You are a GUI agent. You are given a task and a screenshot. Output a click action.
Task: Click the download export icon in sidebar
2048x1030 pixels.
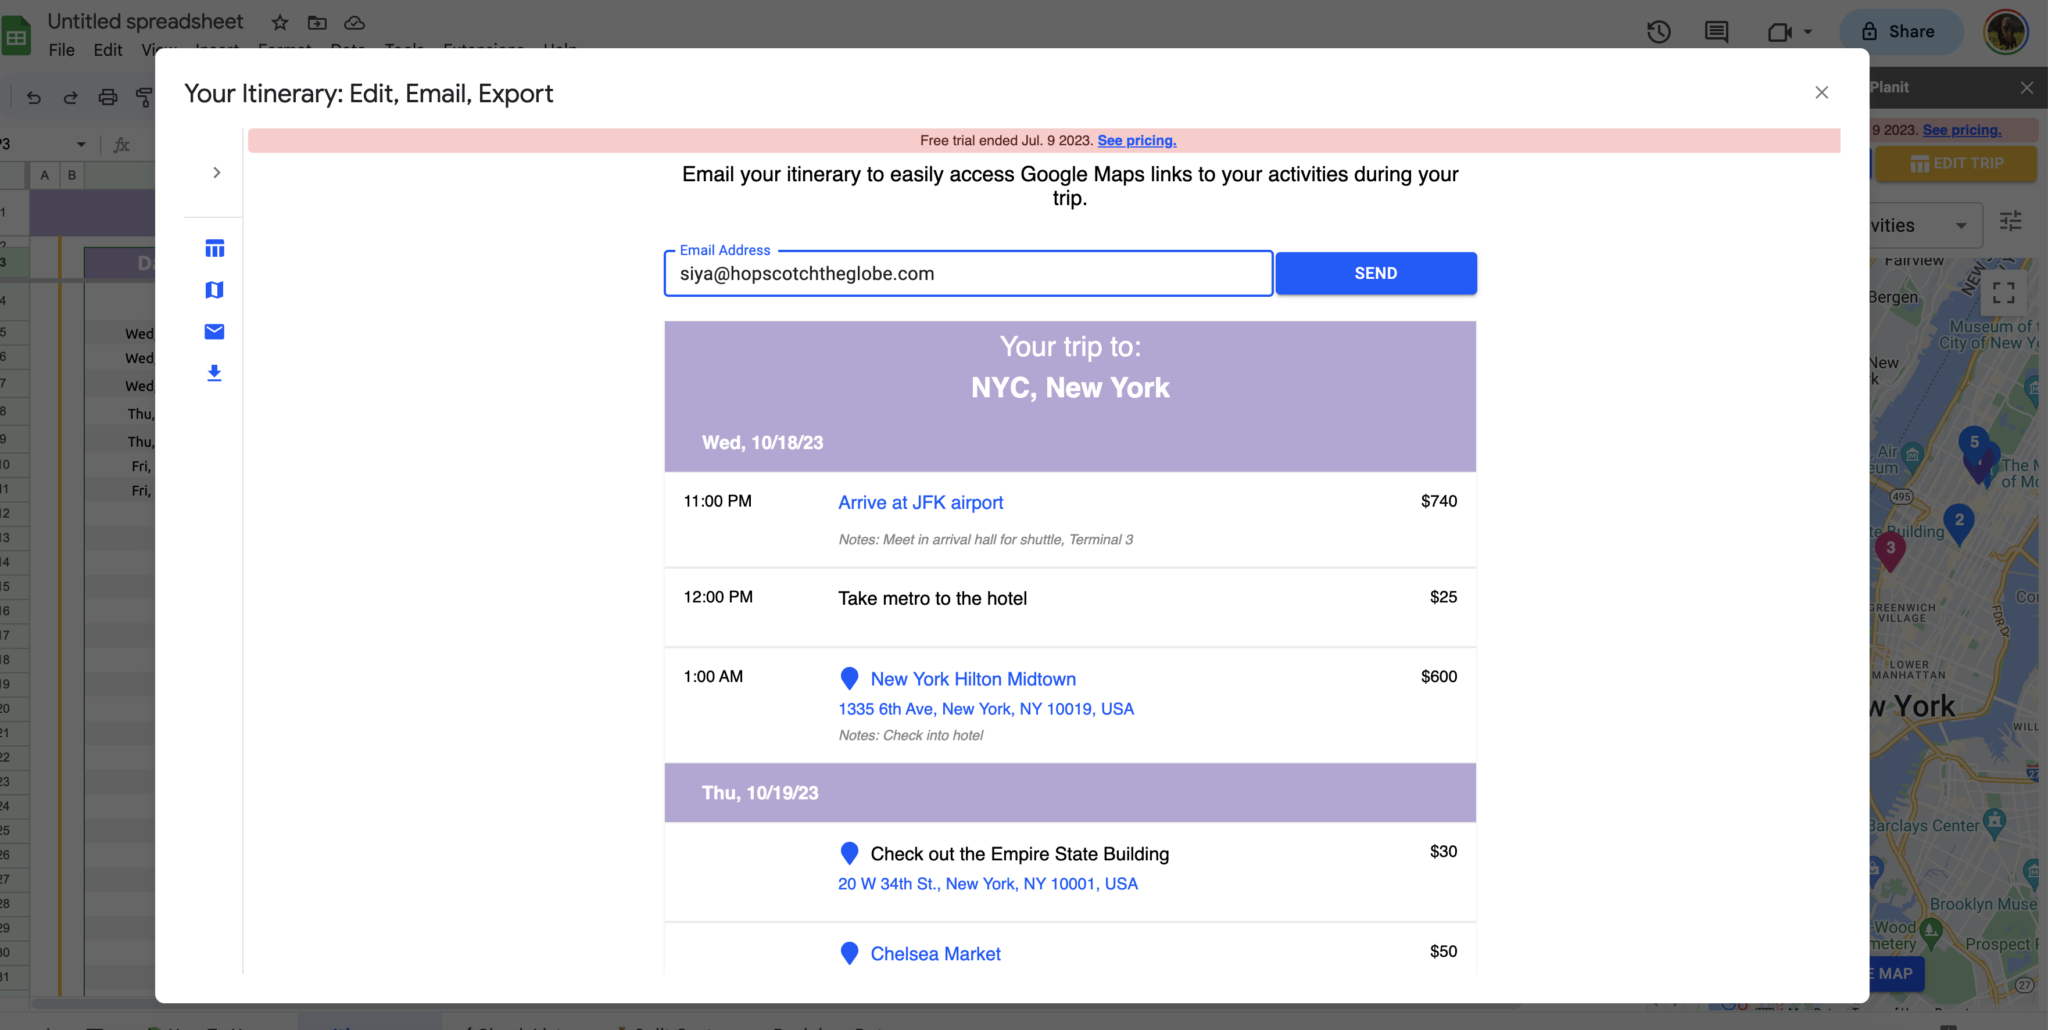[x=214, y=373]
